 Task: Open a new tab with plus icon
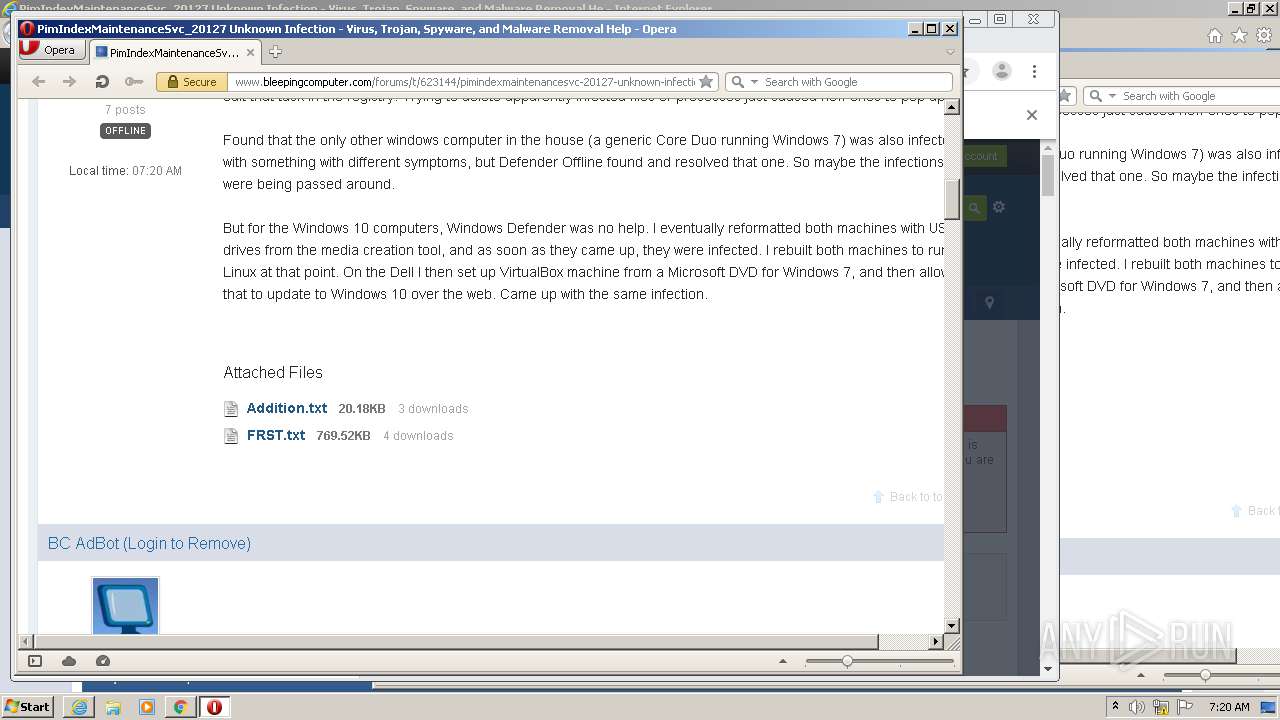(x=276, y=52)
